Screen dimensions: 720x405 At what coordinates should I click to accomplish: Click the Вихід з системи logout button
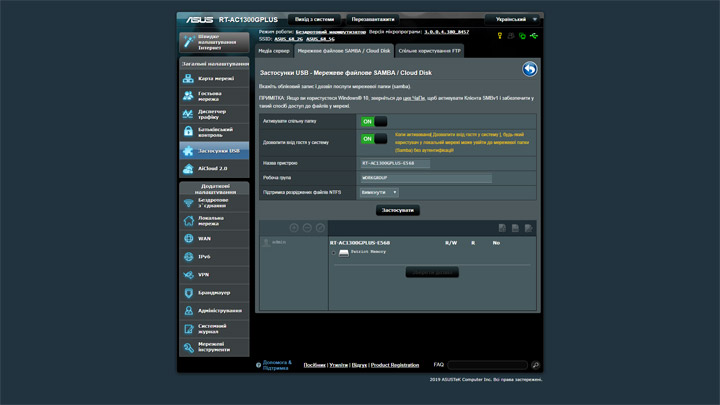click(x=314, y=19)
